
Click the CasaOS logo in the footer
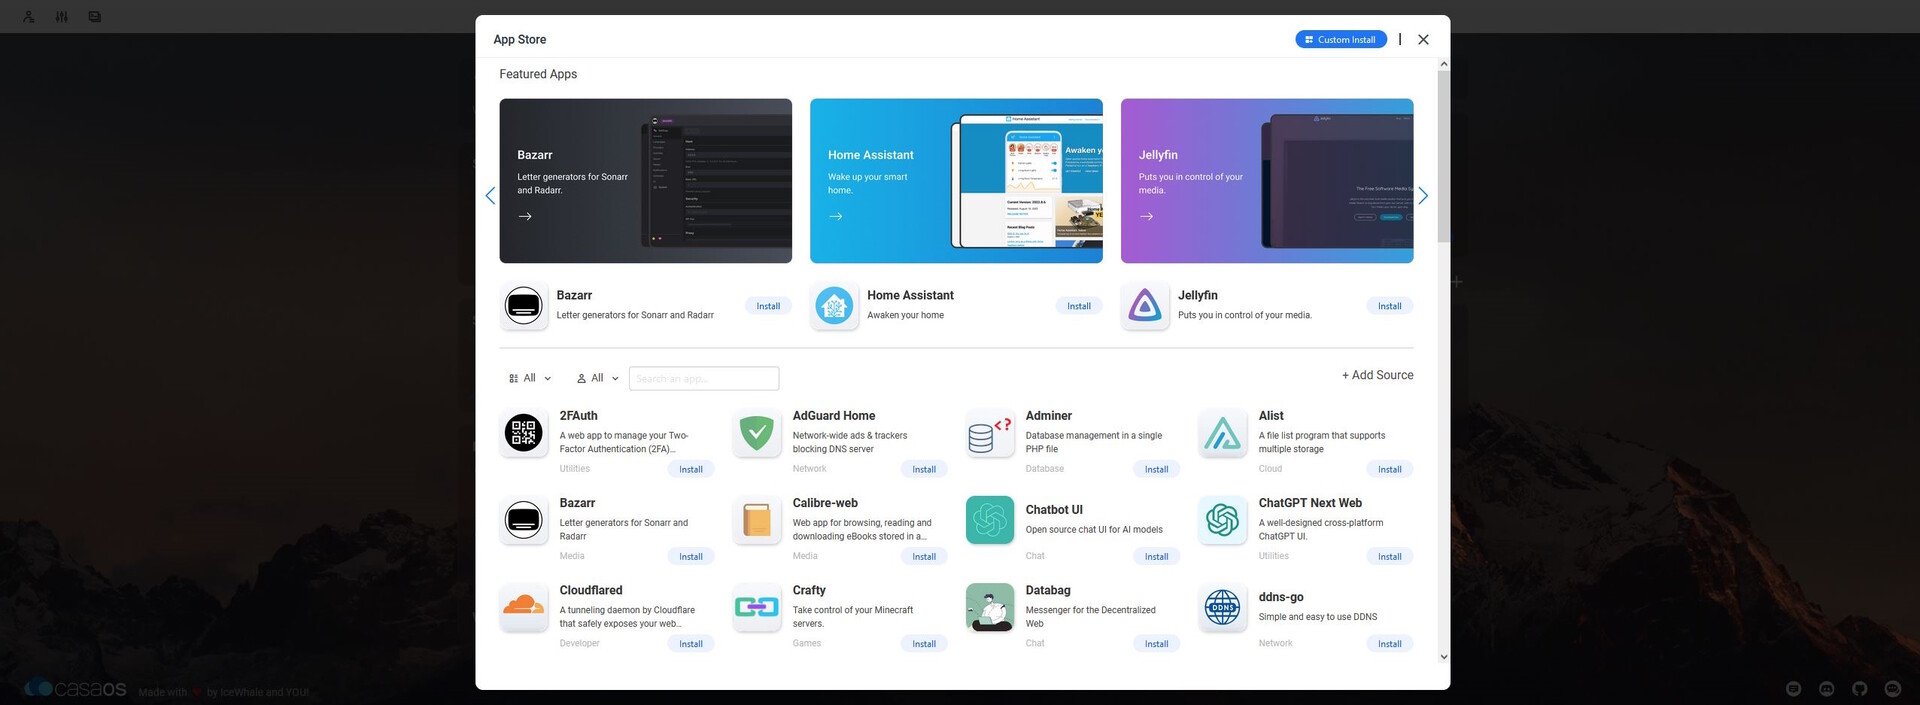76,689
